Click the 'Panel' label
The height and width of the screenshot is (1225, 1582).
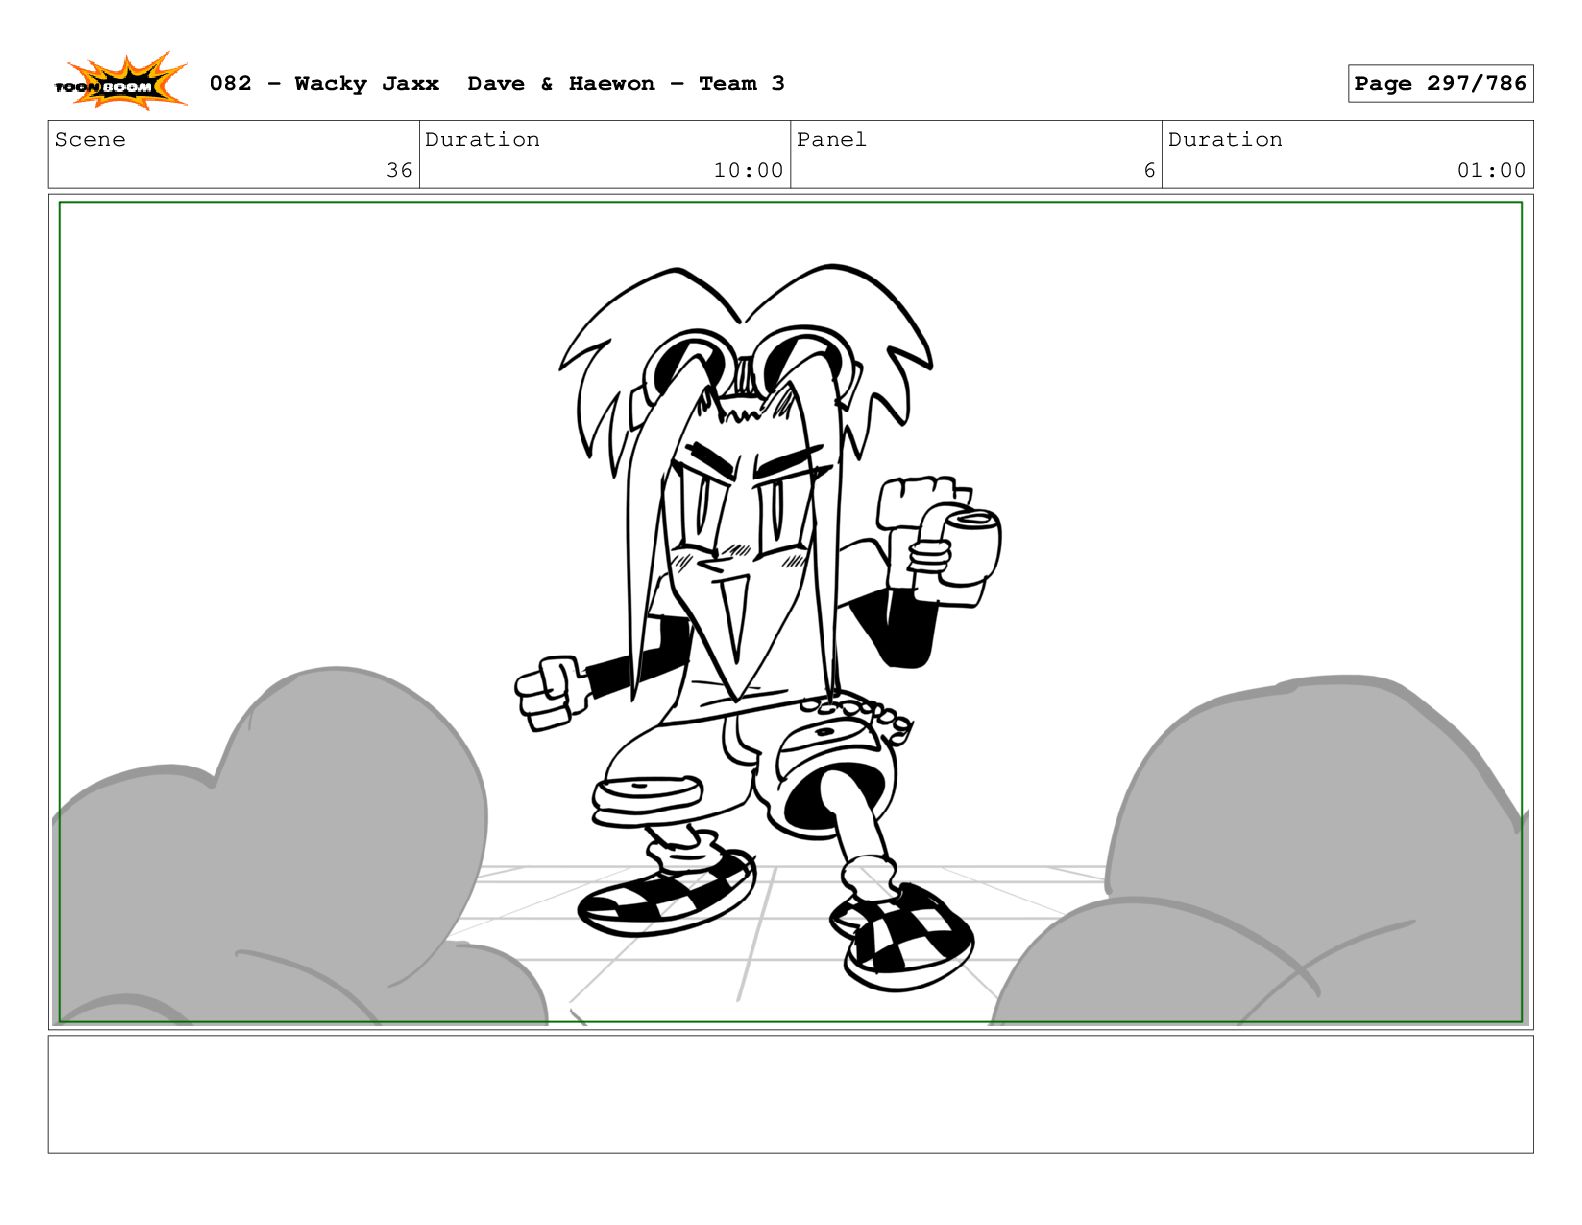click(x=831, y=140)
